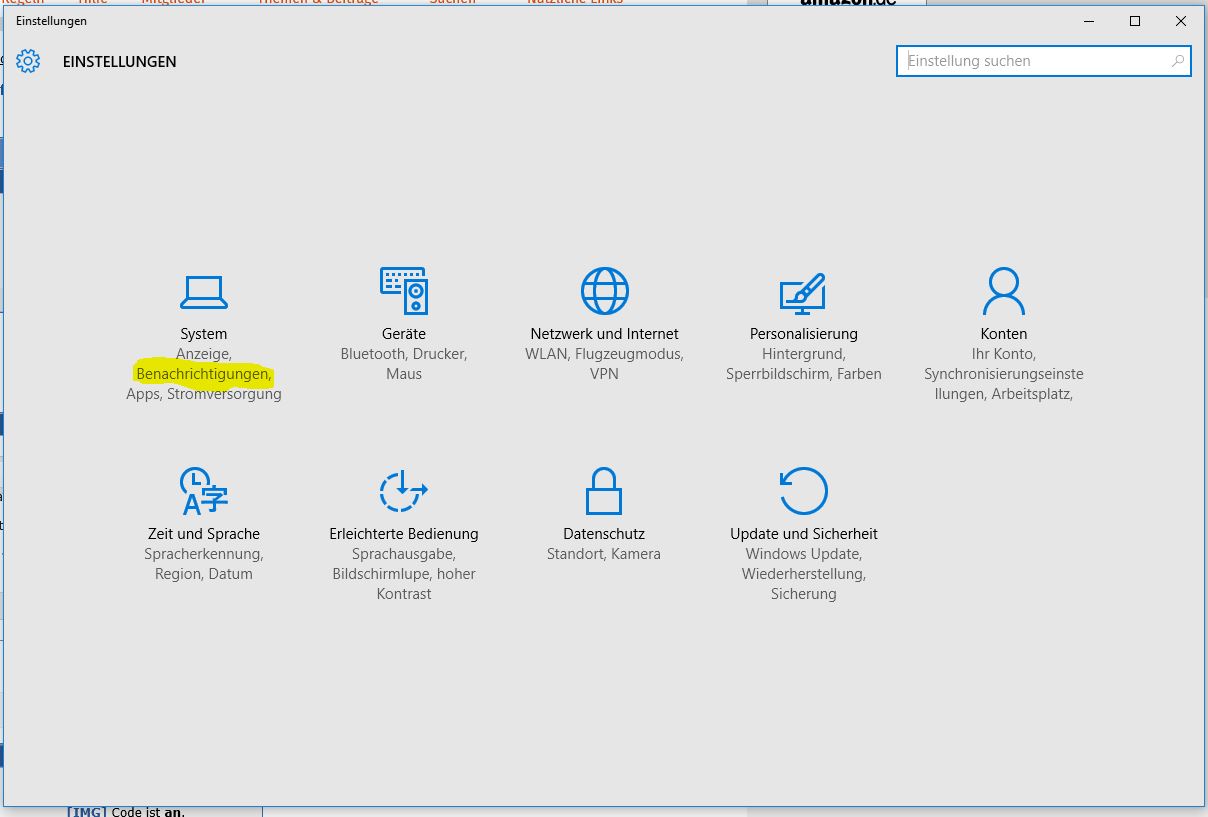1208x817 pixels.
Task: Open the Konten person icon
Action: (x=1004, y=291)
